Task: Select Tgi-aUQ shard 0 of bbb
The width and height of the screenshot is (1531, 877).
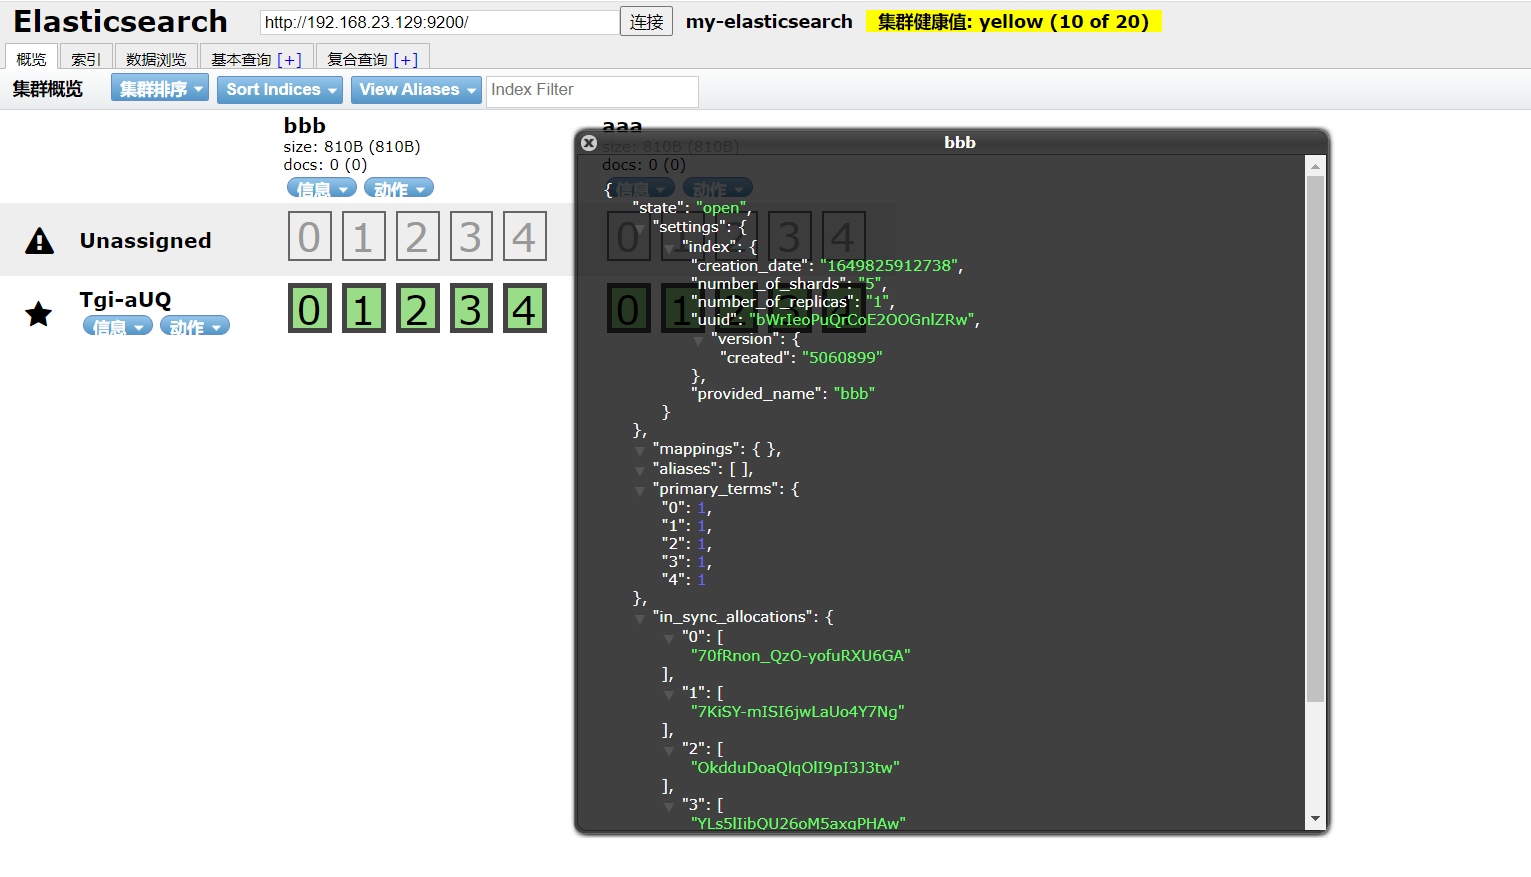Action: coord(309,309)
